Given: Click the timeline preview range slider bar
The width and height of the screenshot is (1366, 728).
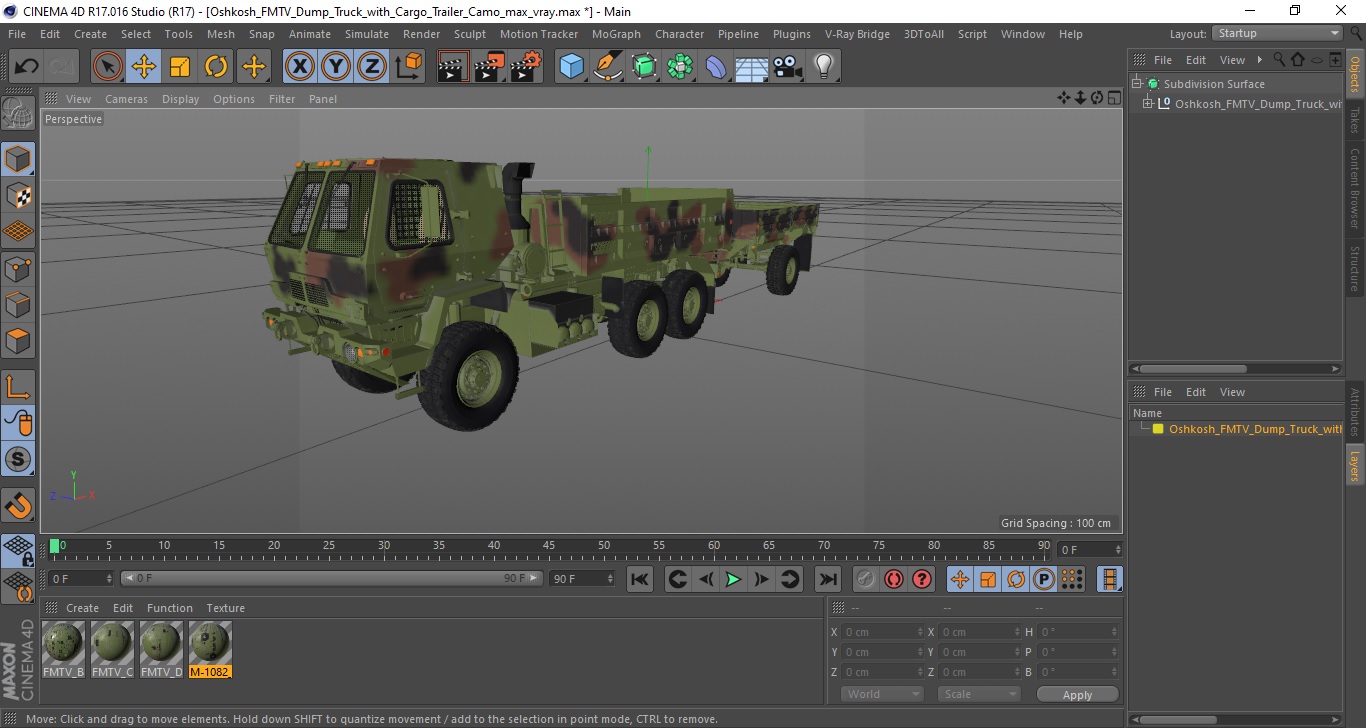Looking at the screenshot, I should coord(331,578).
